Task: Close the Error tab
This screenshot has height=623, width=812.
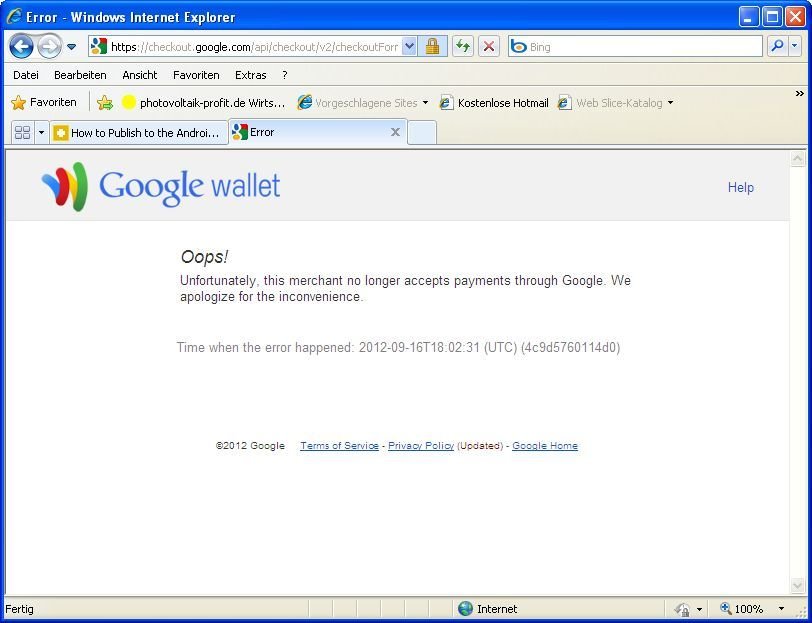Action: [x=395, y=132]
